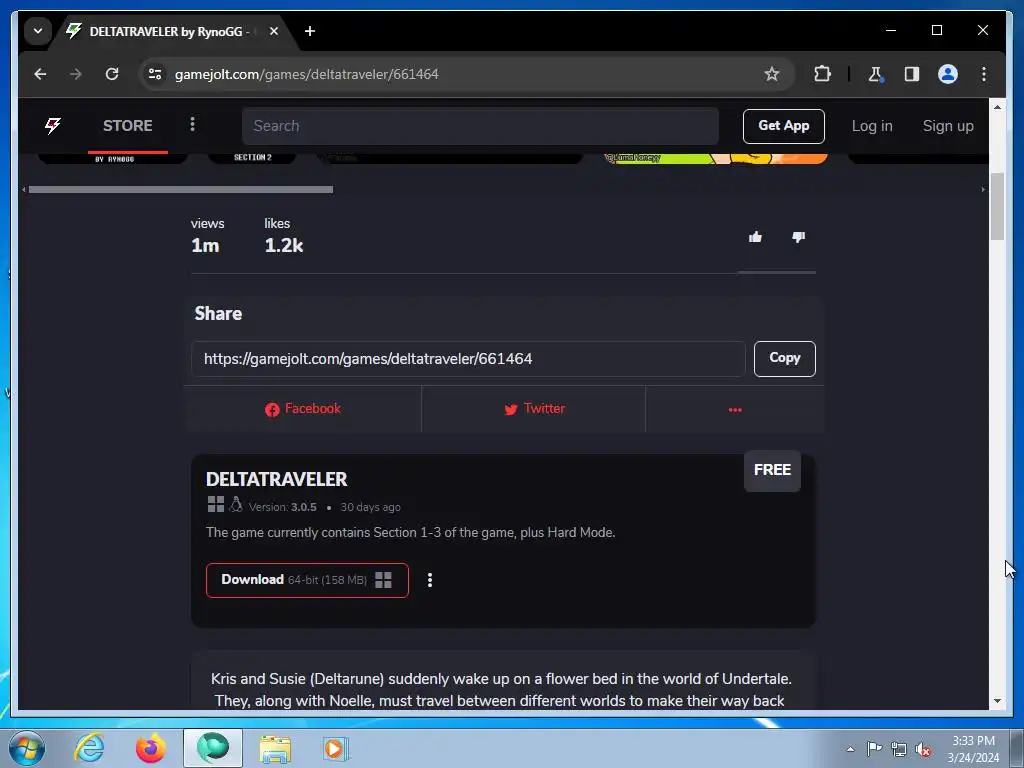Click the media carousel horizontal scrollbar

point(181,189)
